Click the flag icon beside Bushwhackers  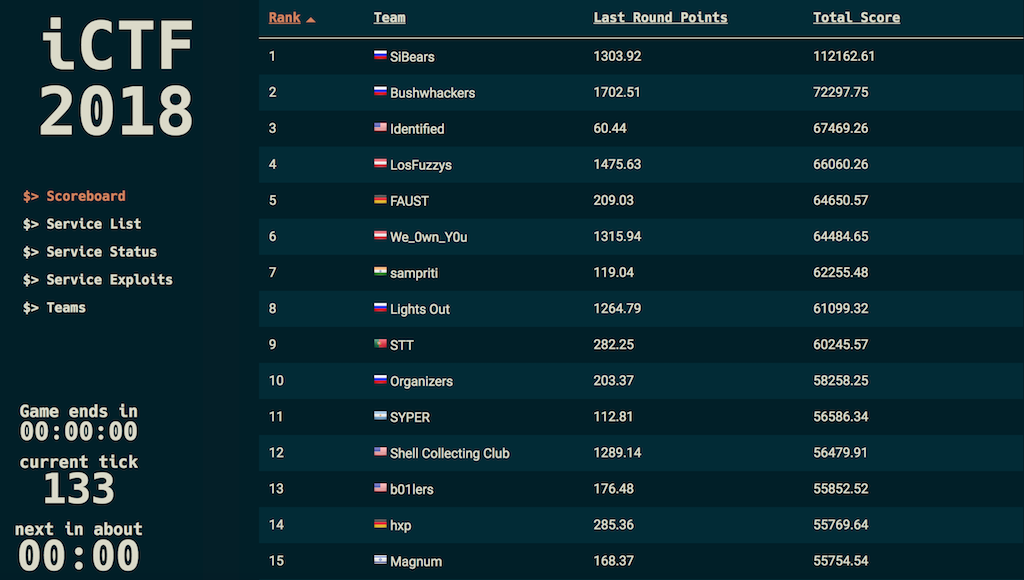coord(380,91)
